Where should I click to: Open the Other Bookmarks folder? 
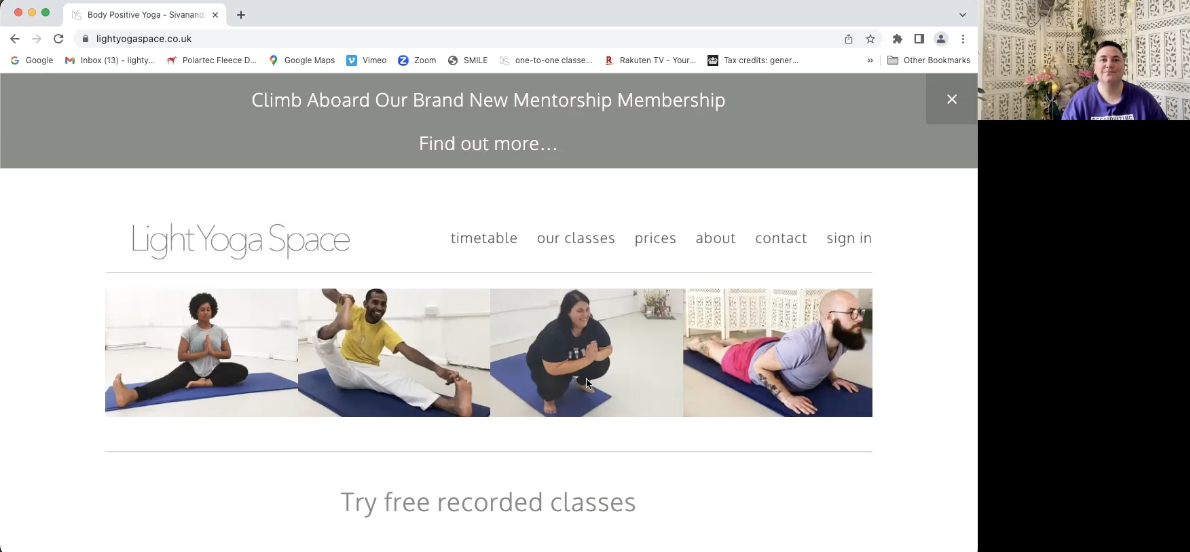tap(928, 60)
